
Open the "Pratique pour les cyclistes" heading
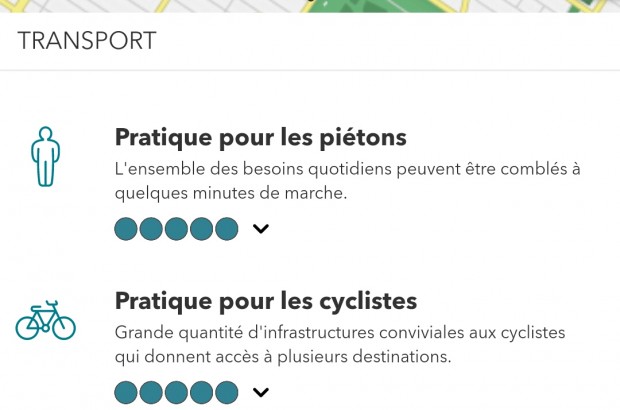click(265, 300)
